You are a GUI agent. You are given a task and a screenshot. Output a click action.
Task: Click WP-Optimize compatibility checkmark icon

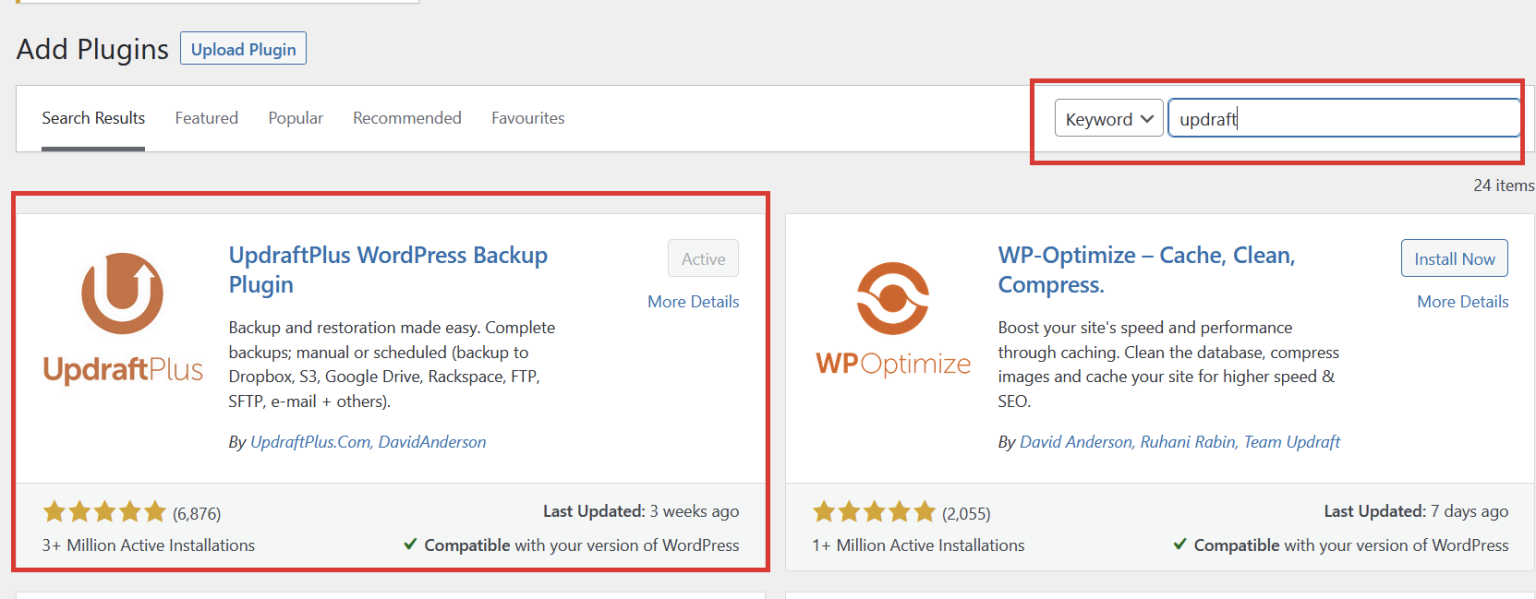(1180, 545)
